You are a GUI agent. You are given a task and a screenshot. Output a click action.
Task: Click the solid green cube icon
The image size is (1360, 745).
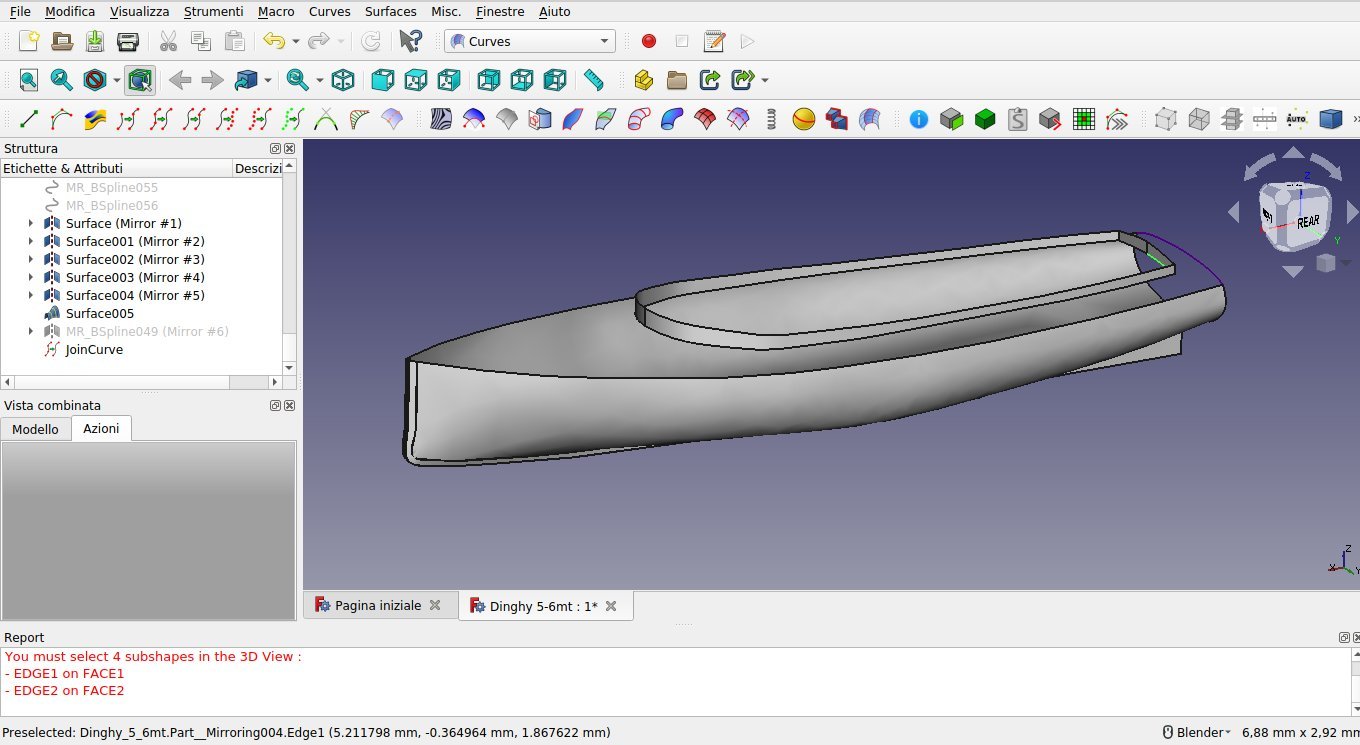pyautogui.click(x=985, y=119)
